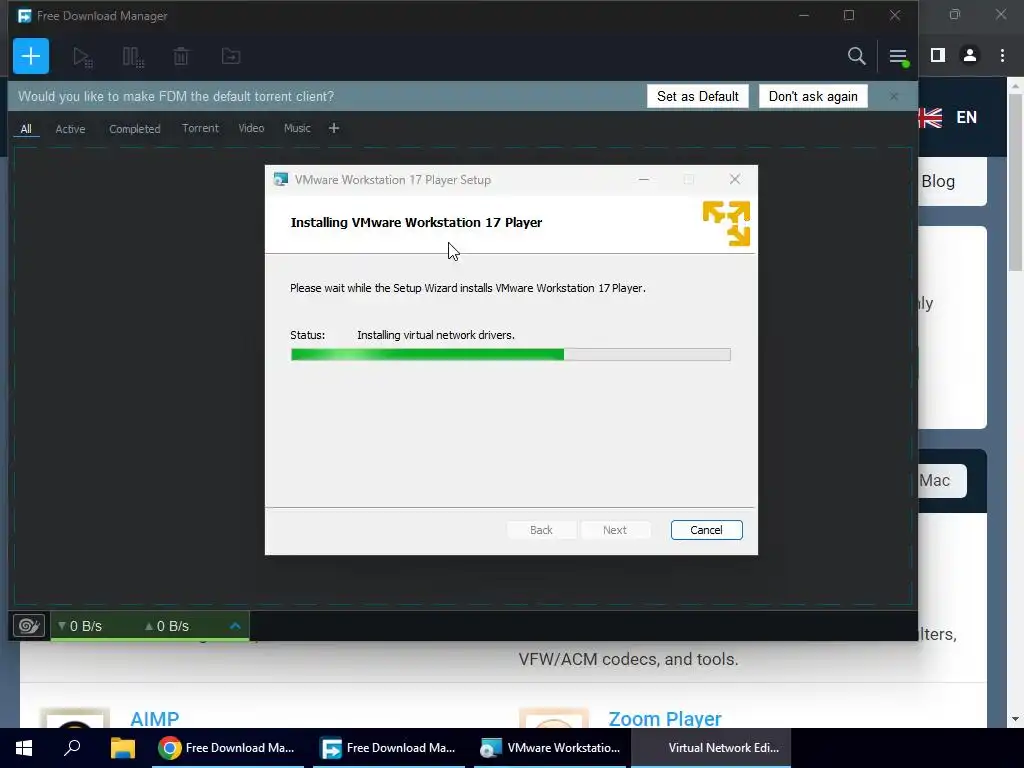The image size is (1024, 768).
Task: Toggle snail mode icon in status bar
Action: coord(29,626)
